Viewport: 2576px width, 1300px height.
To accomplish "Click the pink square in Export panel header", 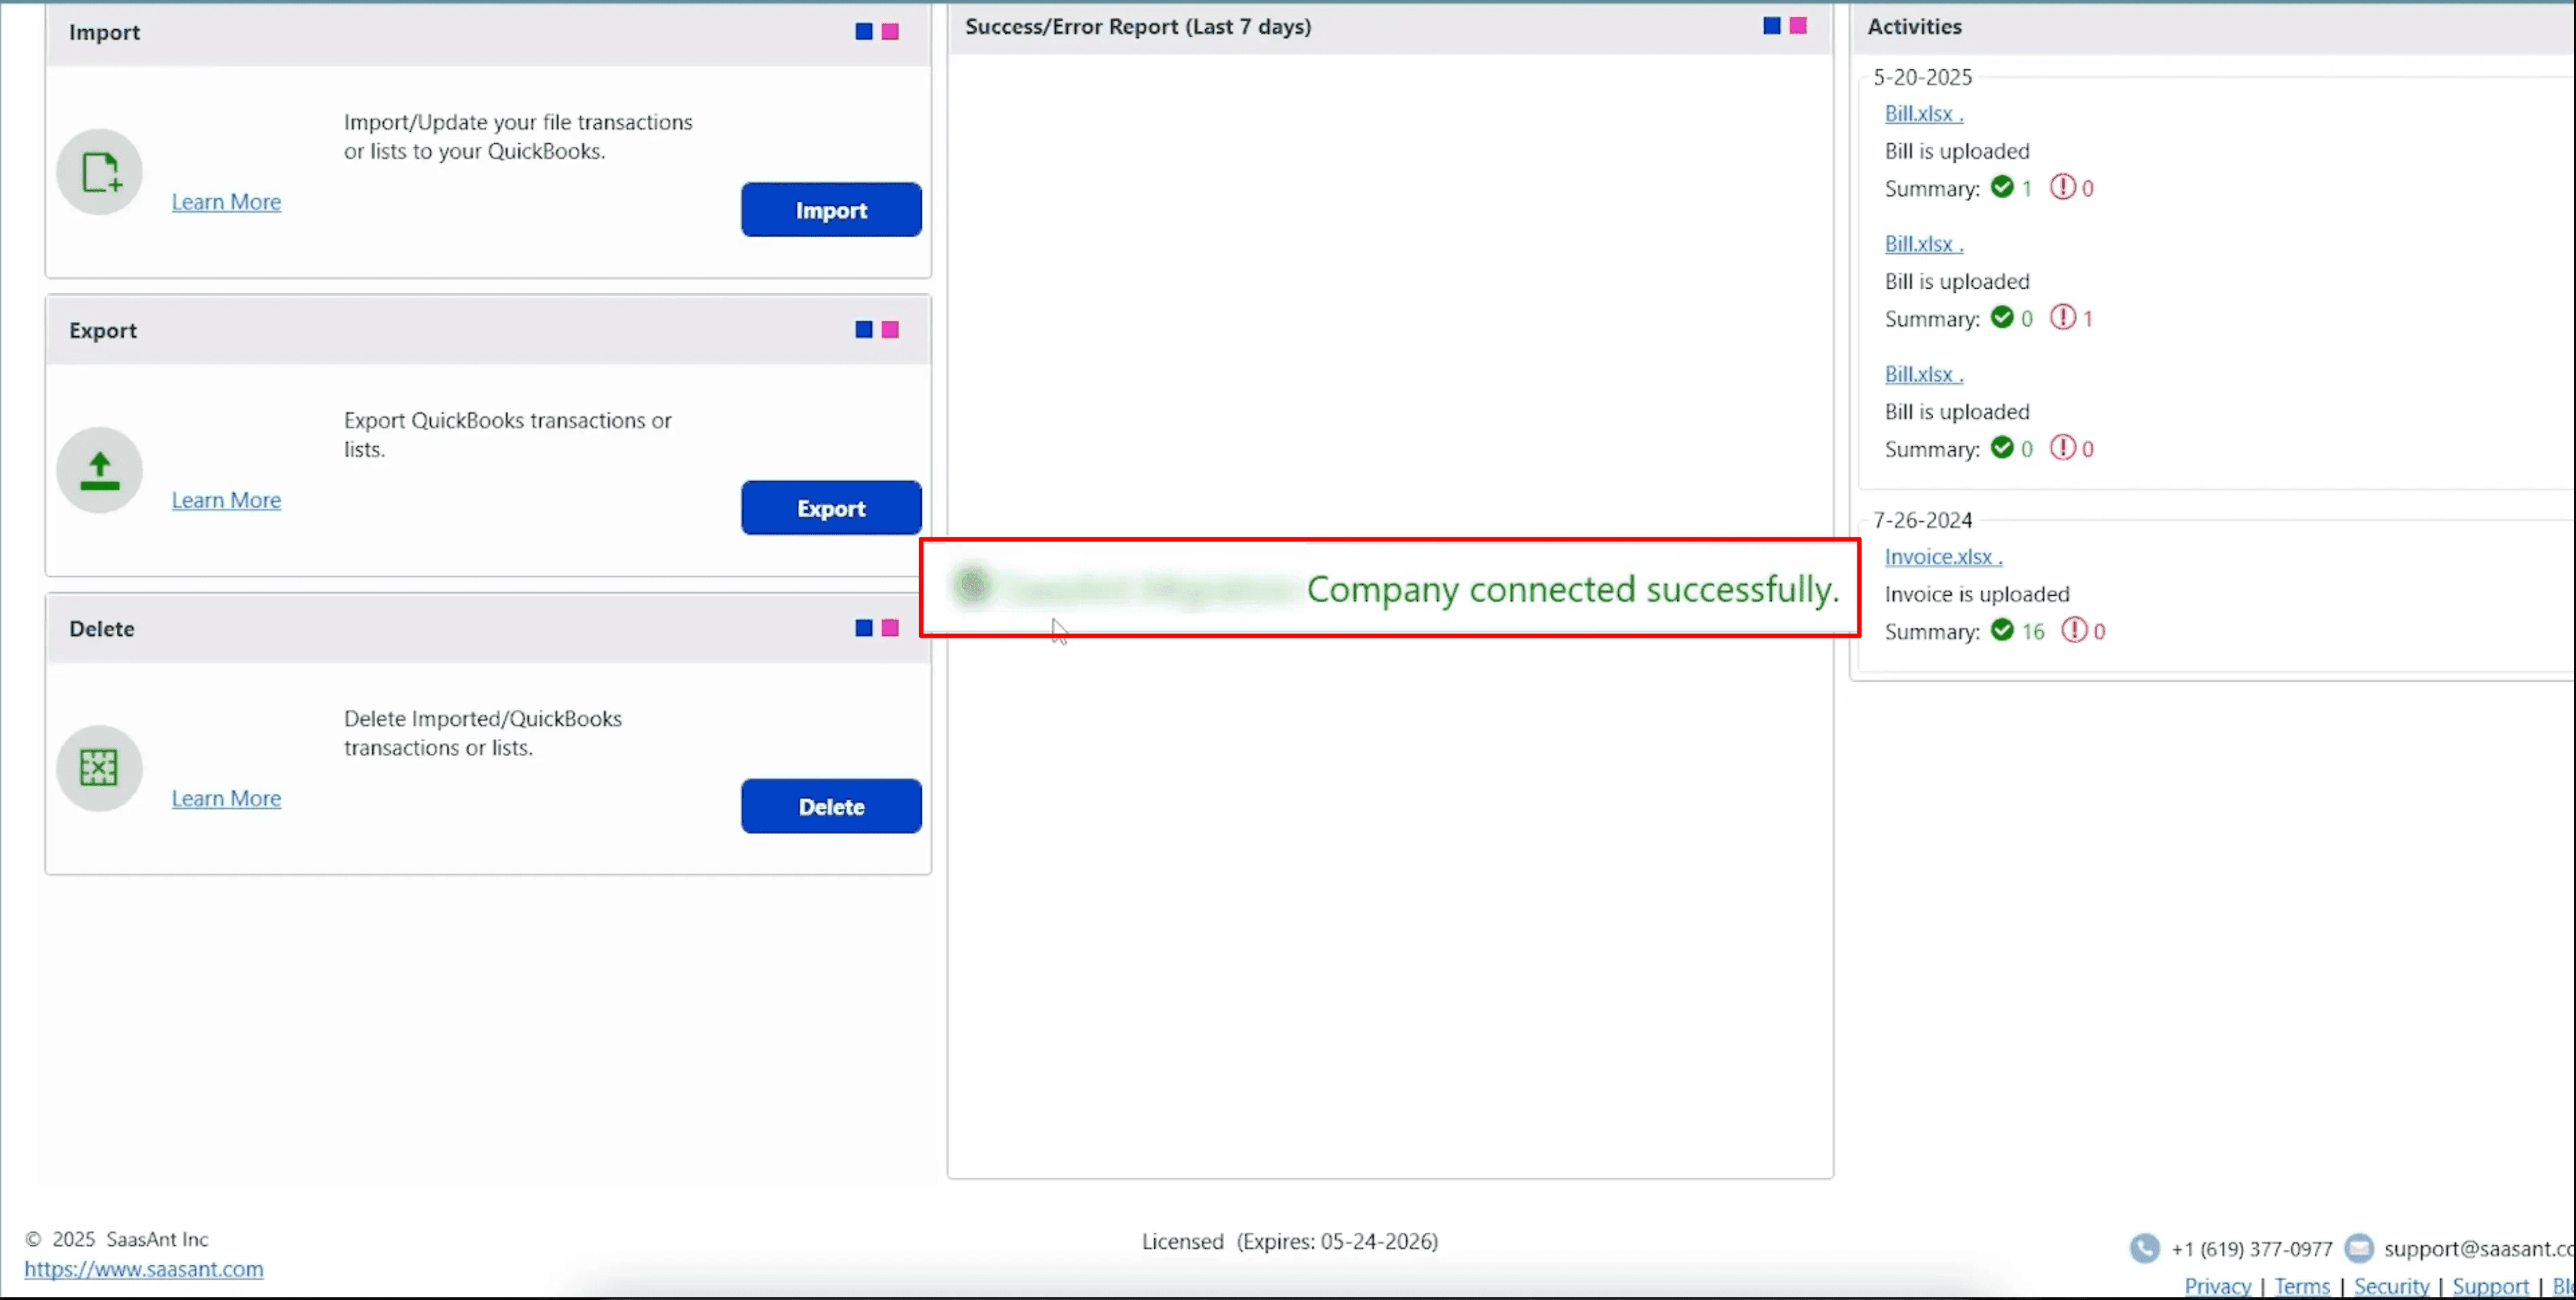I will click(890, 330).
